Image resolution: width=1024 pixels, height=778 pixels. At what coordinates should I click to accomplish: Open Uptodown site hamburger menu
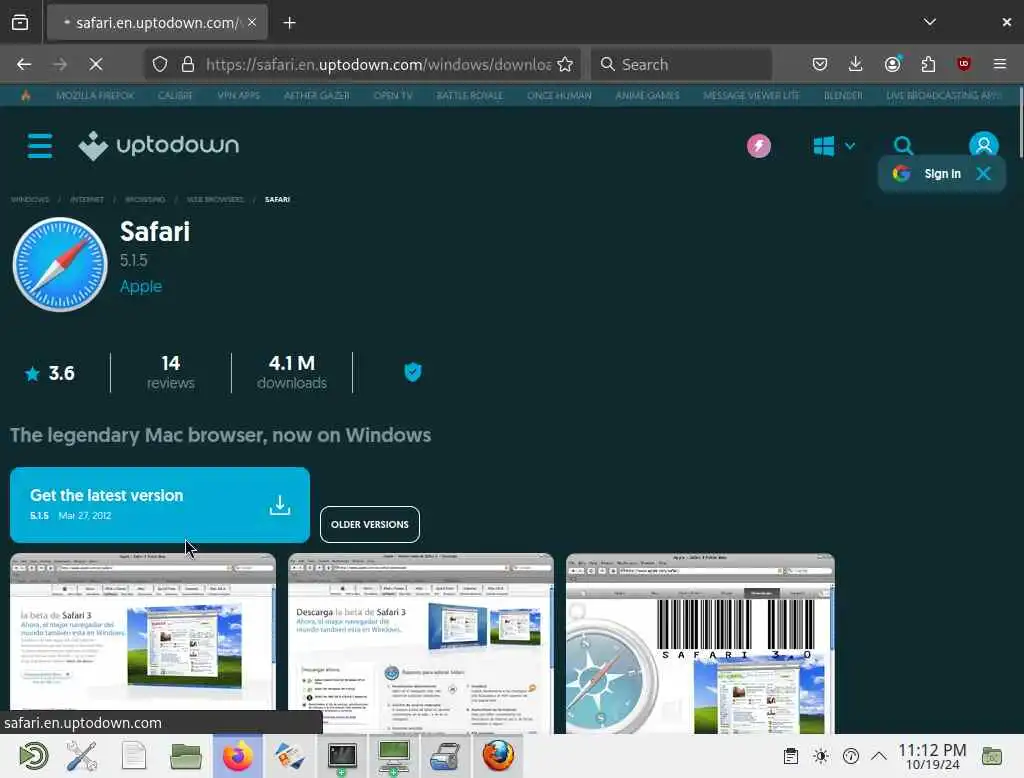point(40,145)
